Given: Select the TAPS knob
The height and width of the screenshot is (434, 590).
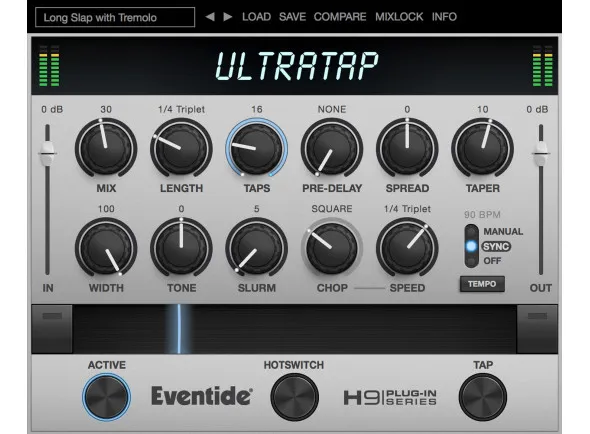Looking at the screenshot, I should (257, 148).
